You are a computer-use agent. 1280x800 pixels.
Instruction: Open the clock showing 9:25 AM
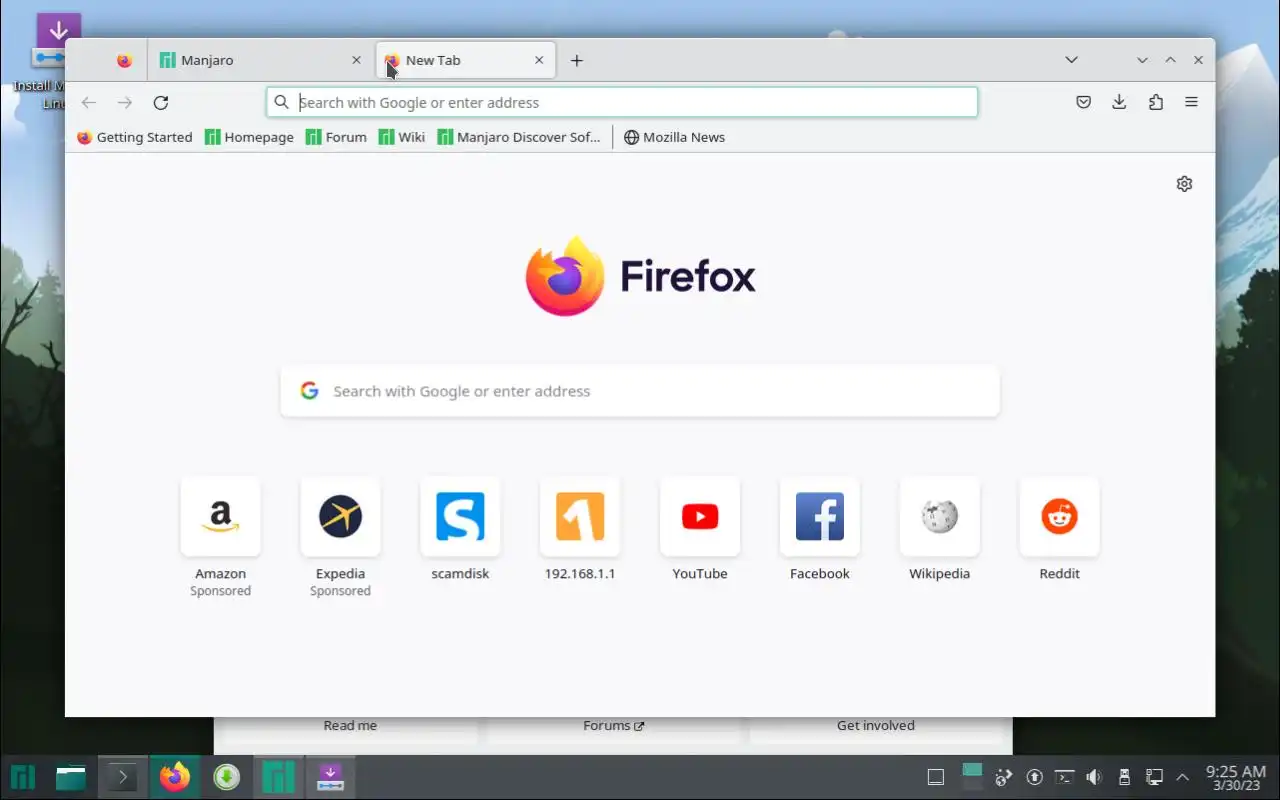[1236, 777]
